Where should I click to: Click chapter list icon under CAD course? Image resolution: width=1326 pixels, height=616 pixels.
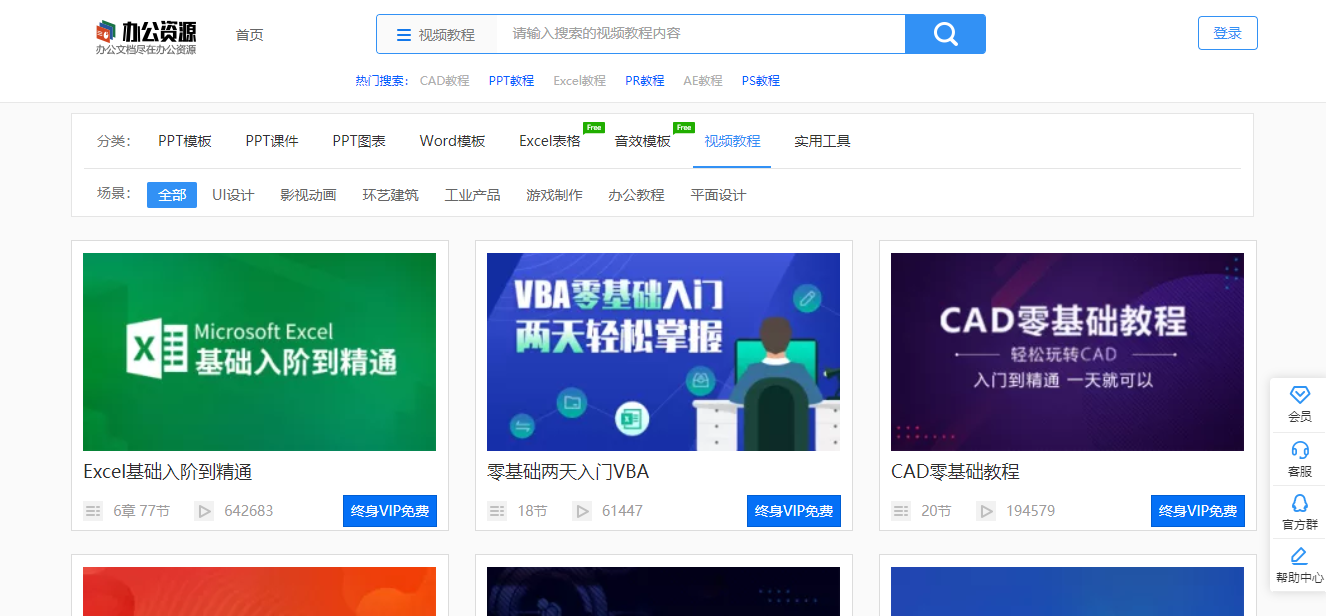pos(901,511)
